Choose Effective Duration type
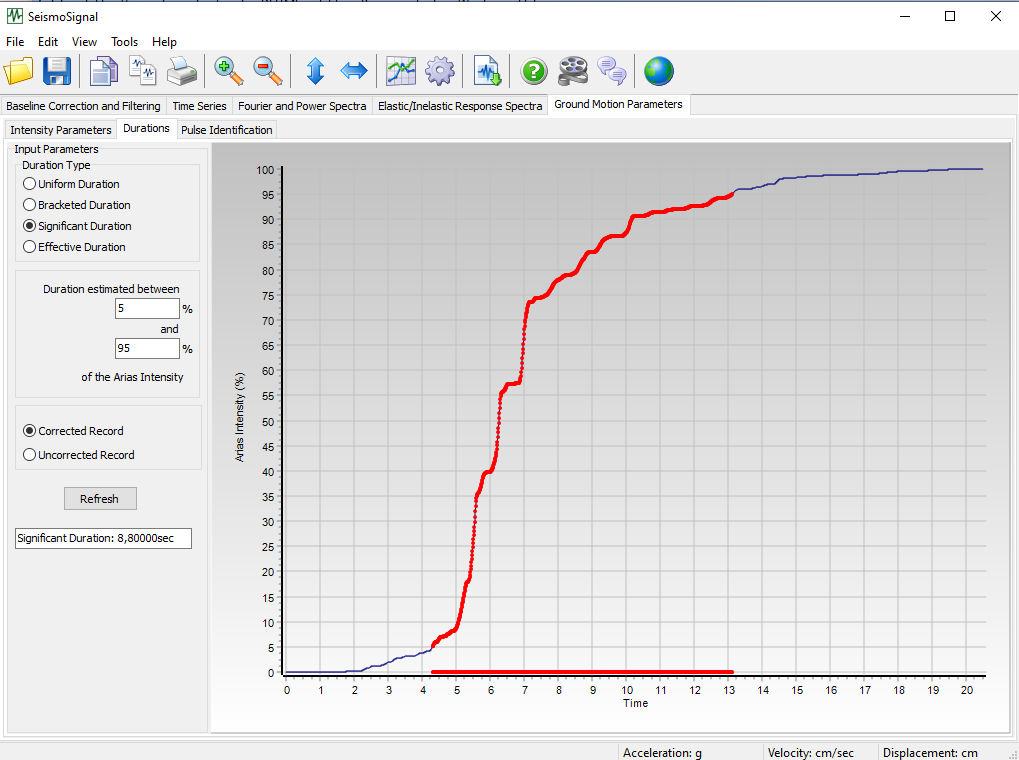This screenshot has width=1019, height=760. (x=30, y=247)
